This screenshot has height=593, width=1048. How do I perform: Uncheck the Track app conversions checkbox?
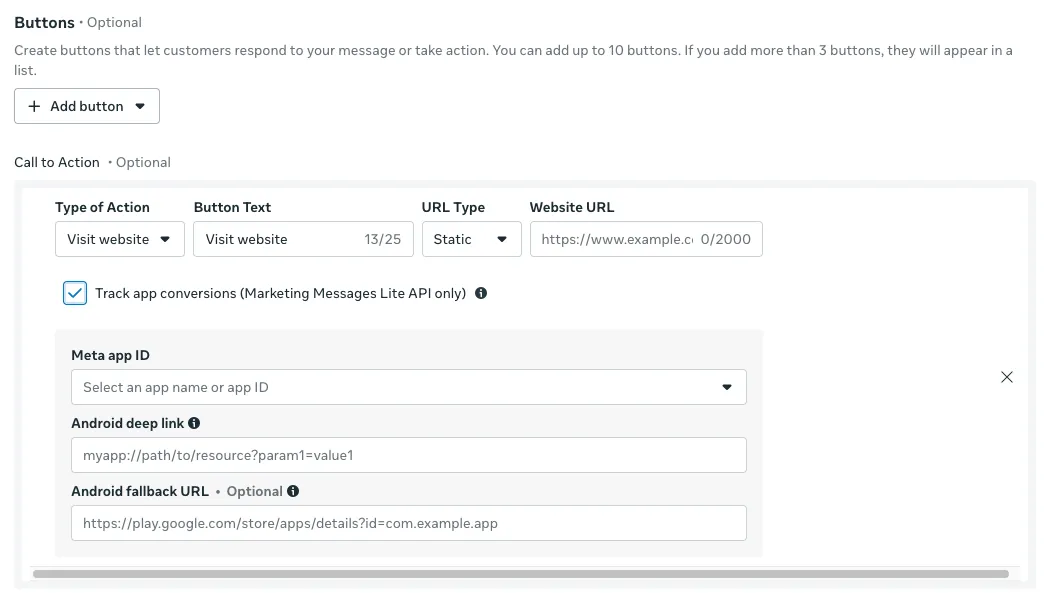[x=75, y=294]
